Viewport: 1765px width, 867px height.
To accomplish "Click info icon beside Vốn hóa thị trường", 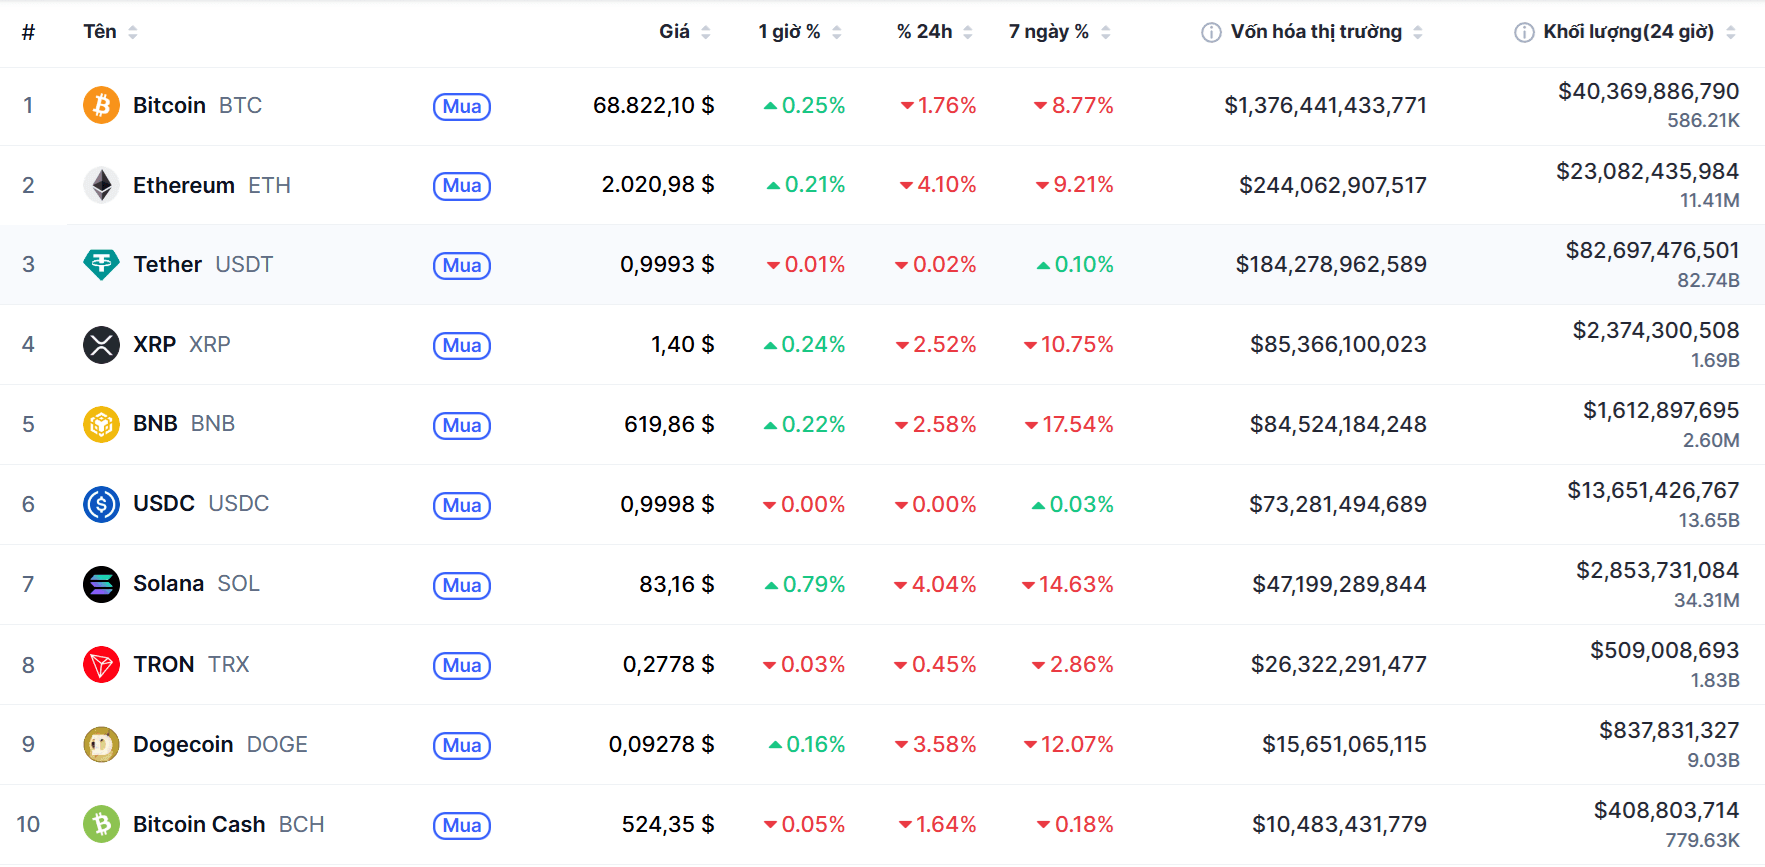I will point(1211,33).
